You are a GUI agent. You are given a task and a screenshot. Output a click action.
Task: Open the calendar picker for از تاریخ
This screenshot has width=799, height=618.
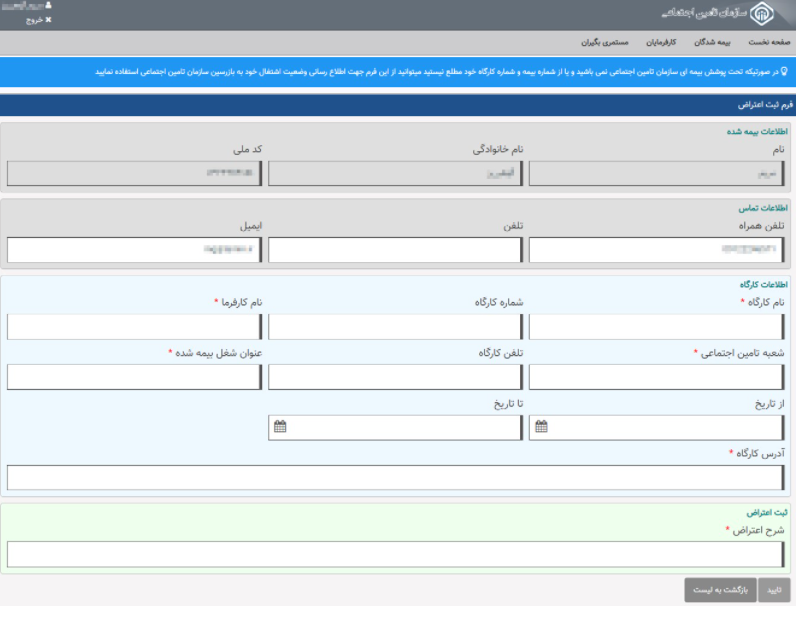tap(541, 426)
